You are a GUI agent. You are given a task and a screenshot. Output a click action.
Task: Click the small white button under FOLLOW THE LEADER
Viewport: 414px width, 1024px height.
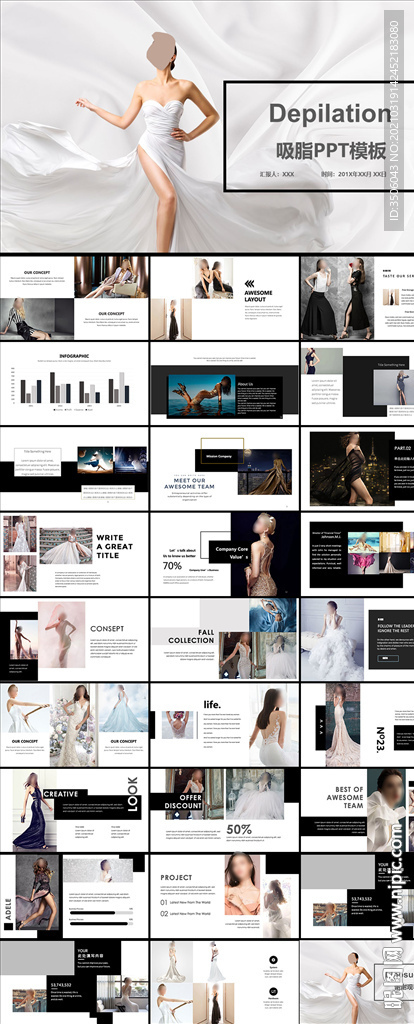pos(388,658)
